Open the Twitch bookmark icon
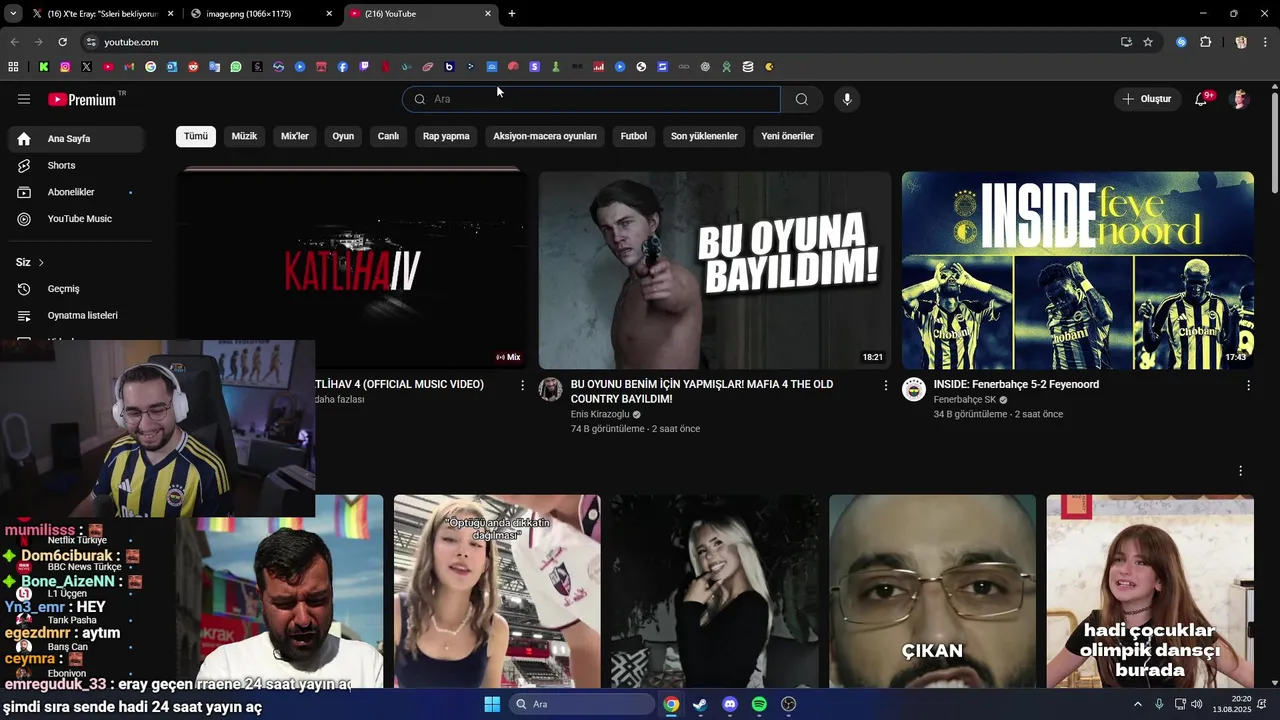The width and height of the screenshot is (1280, 720). pyautogui.click(x=364, y=67)
